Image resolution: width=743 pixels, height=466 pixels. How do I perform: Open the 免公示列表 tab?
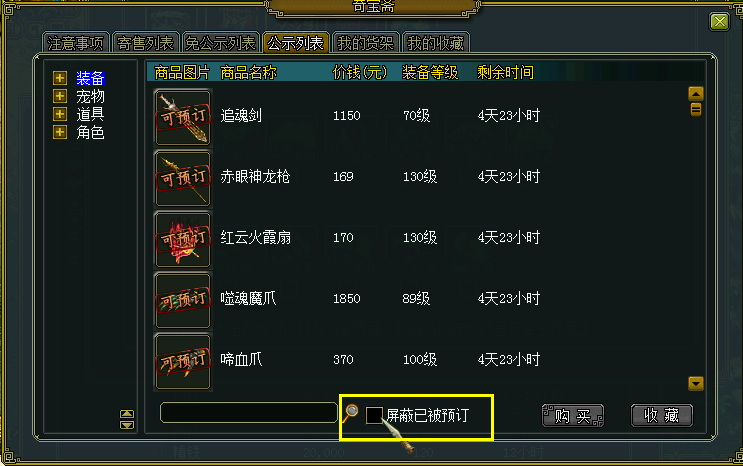[220, 43]
